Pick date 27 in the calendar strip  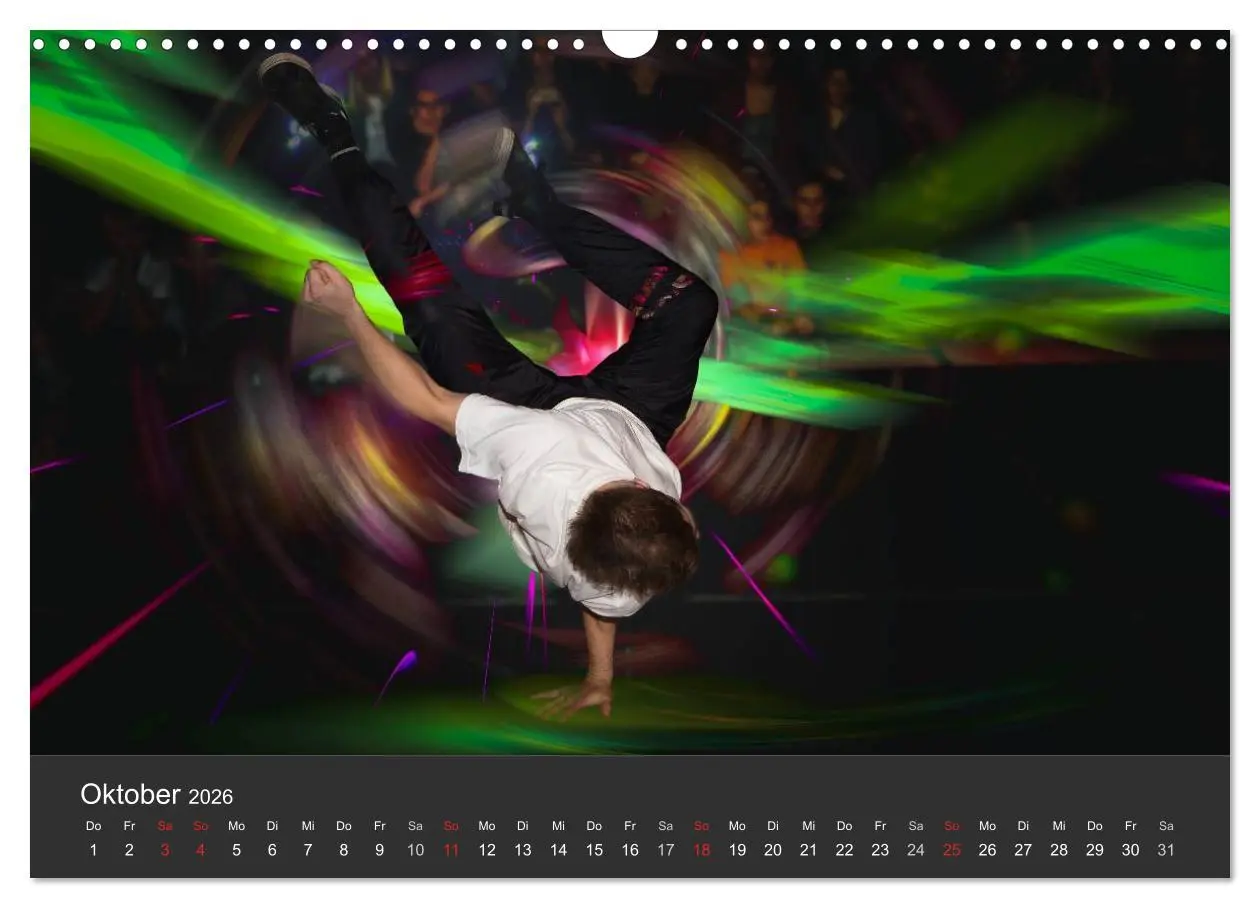(1023, 850)
